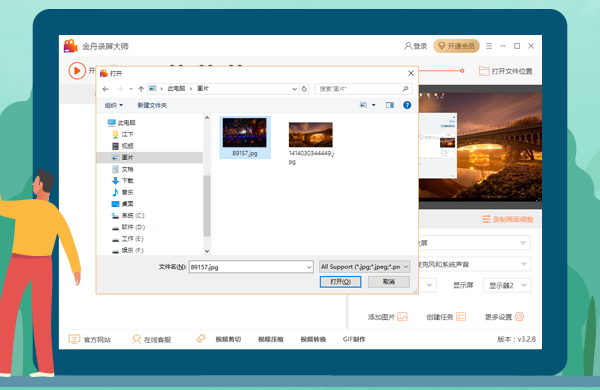Image resolution: width=600 pixels, height=390 pixels.
Task: Expand the address bar path dropdown
Action: pyautogui.click(x=294, y=89)
